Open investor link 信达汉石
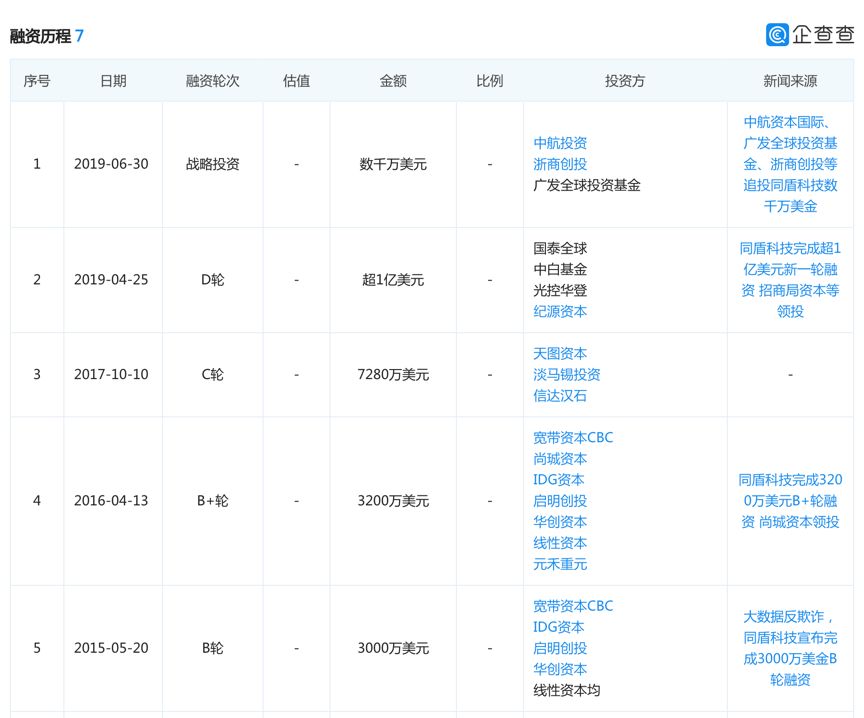Image resolution: width=864 pixels, height=718 pixels. coord(560,396)
